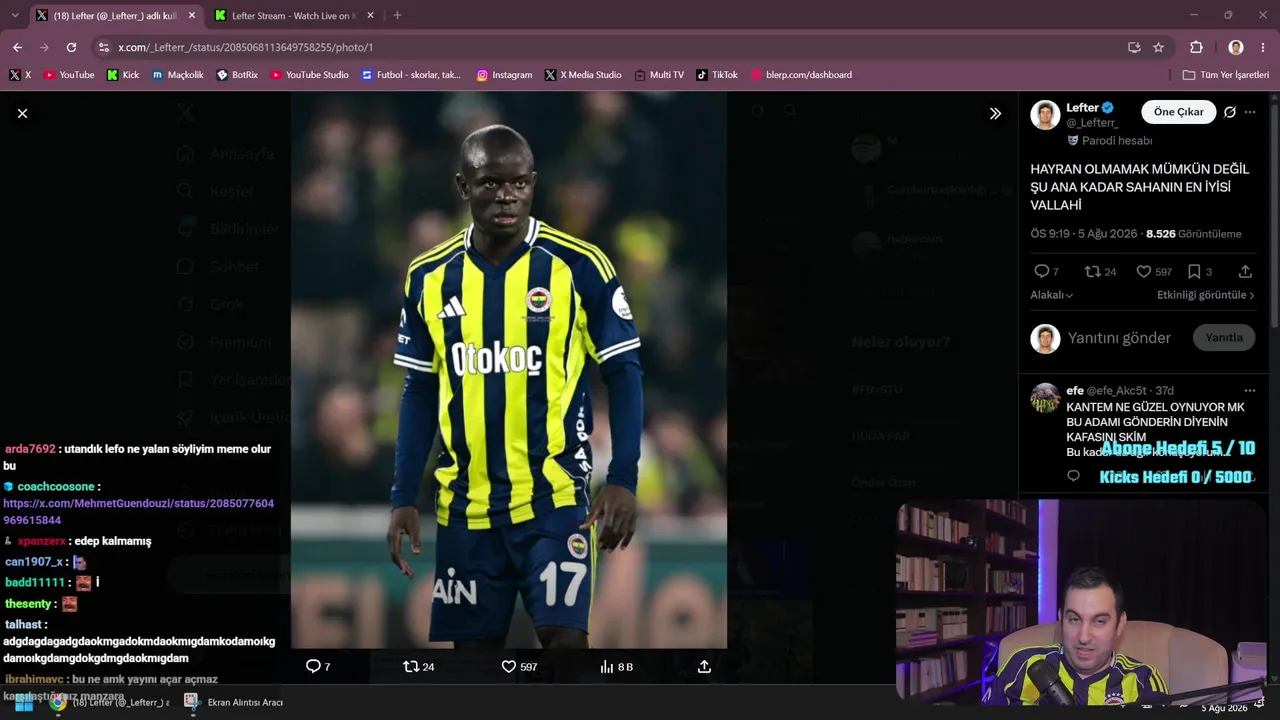
Task: Open efe's reply more options menu
Action: [x=1250, y=390]
